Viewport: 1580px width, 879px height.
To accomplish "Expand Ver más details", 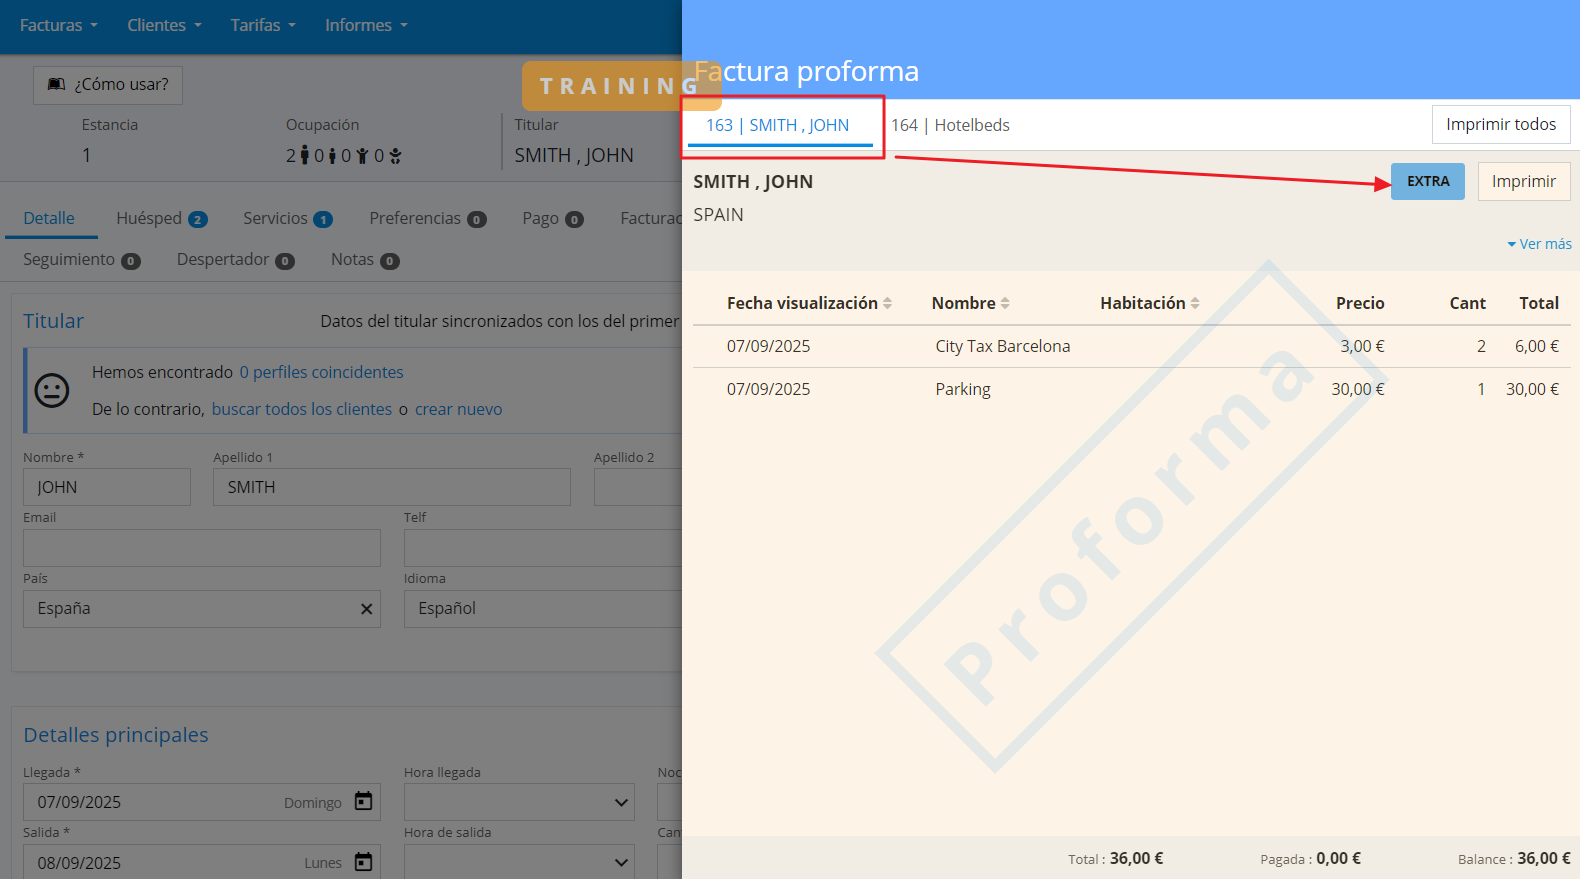I will 1539,244.
